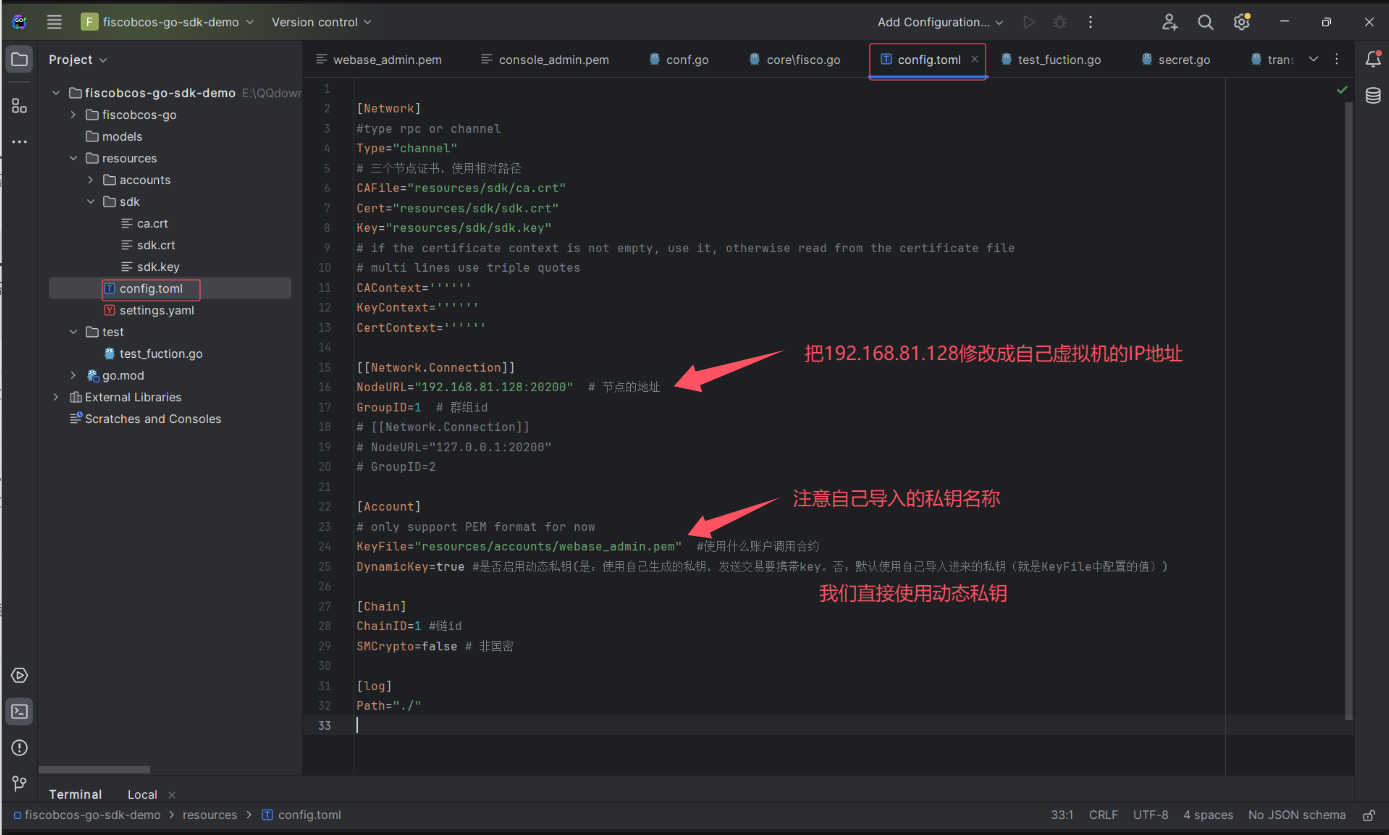This screenshot has height=835, width=1389.
Task: Open the Services tool window icon
Action: [19, 676]
